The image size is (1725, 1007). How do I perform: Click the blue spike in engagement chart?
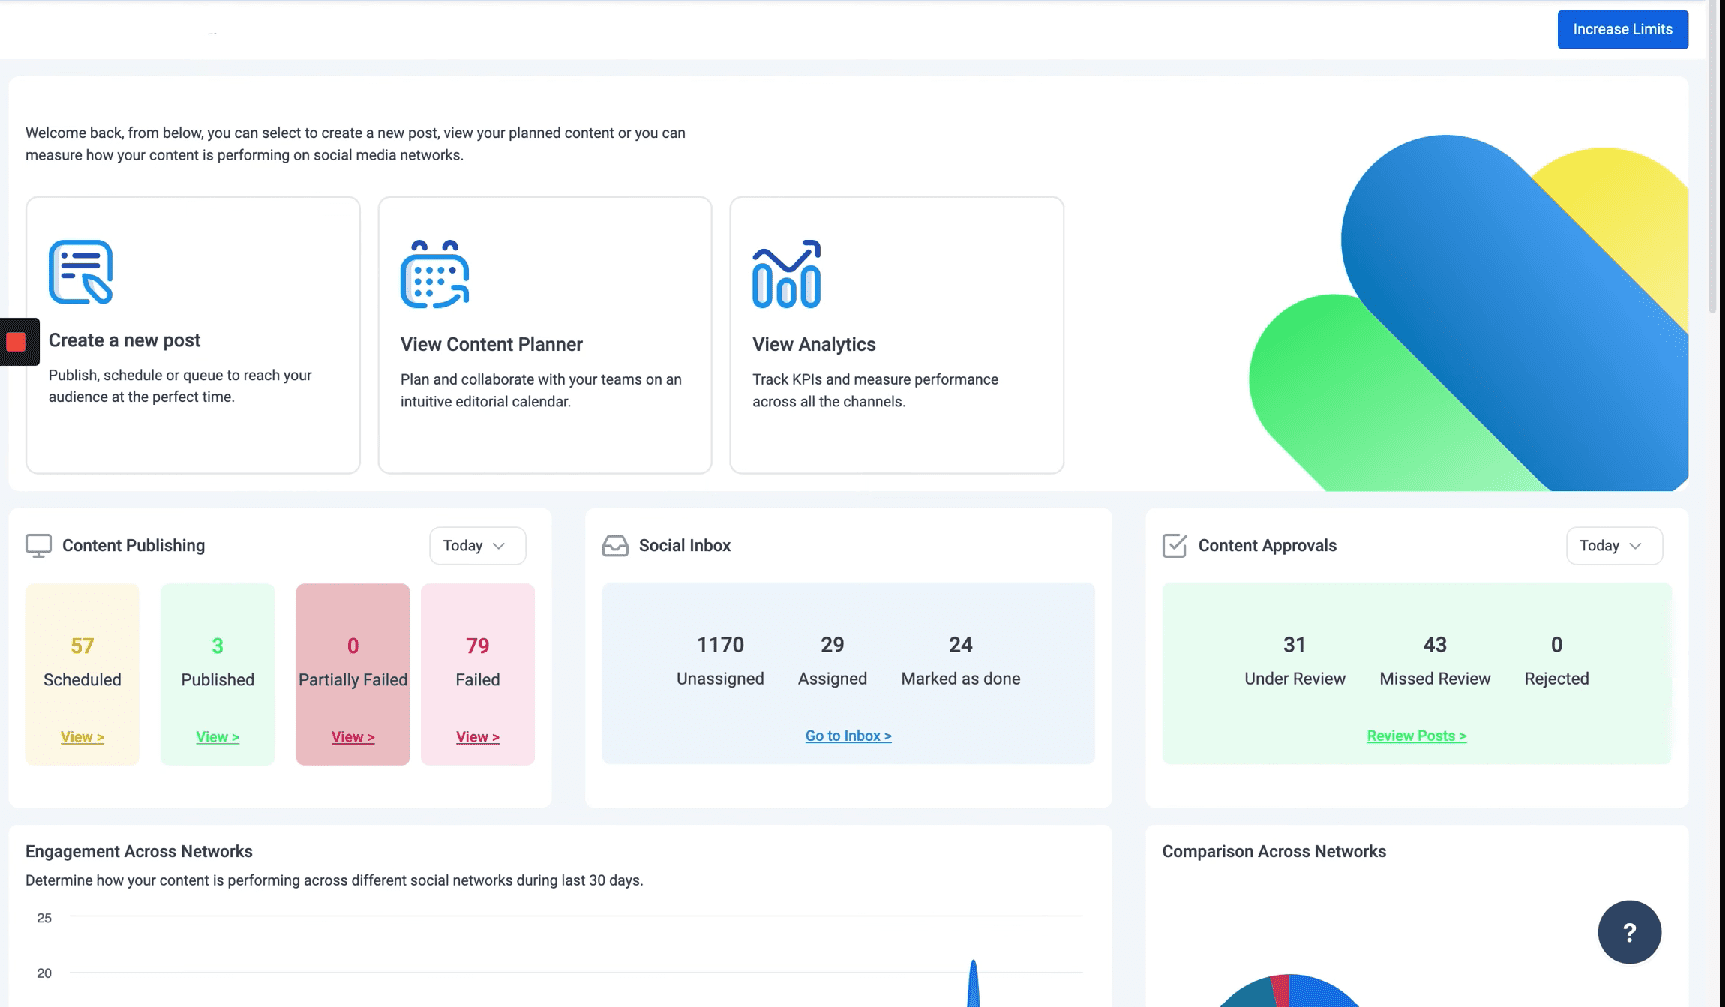tap(973, 985)
